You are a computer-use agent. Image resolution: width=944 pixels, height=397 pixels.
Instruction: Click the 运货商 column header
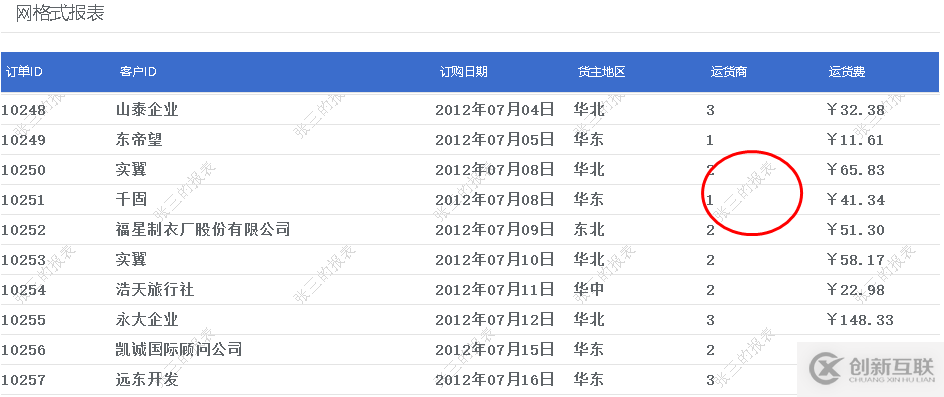click(x=728, y=72)
